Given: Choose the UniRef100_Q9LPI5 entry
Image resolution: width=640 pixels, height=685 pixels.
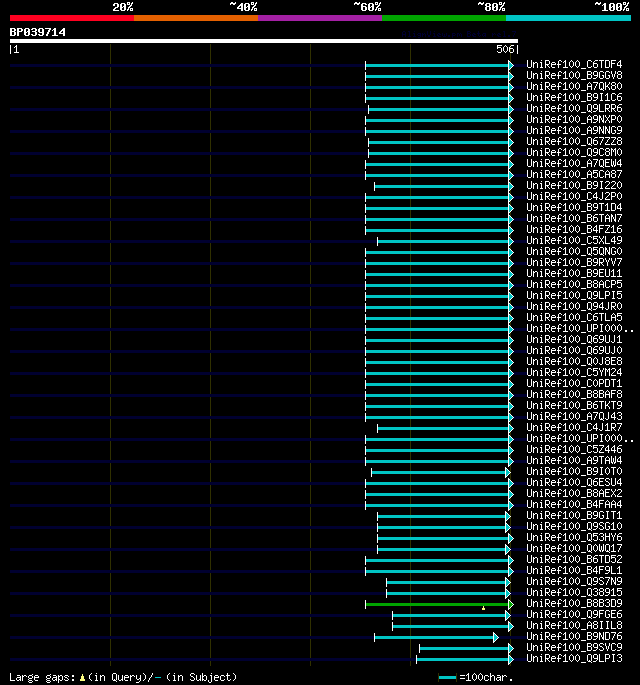Looking at the screenshot, I should point(574,295).
